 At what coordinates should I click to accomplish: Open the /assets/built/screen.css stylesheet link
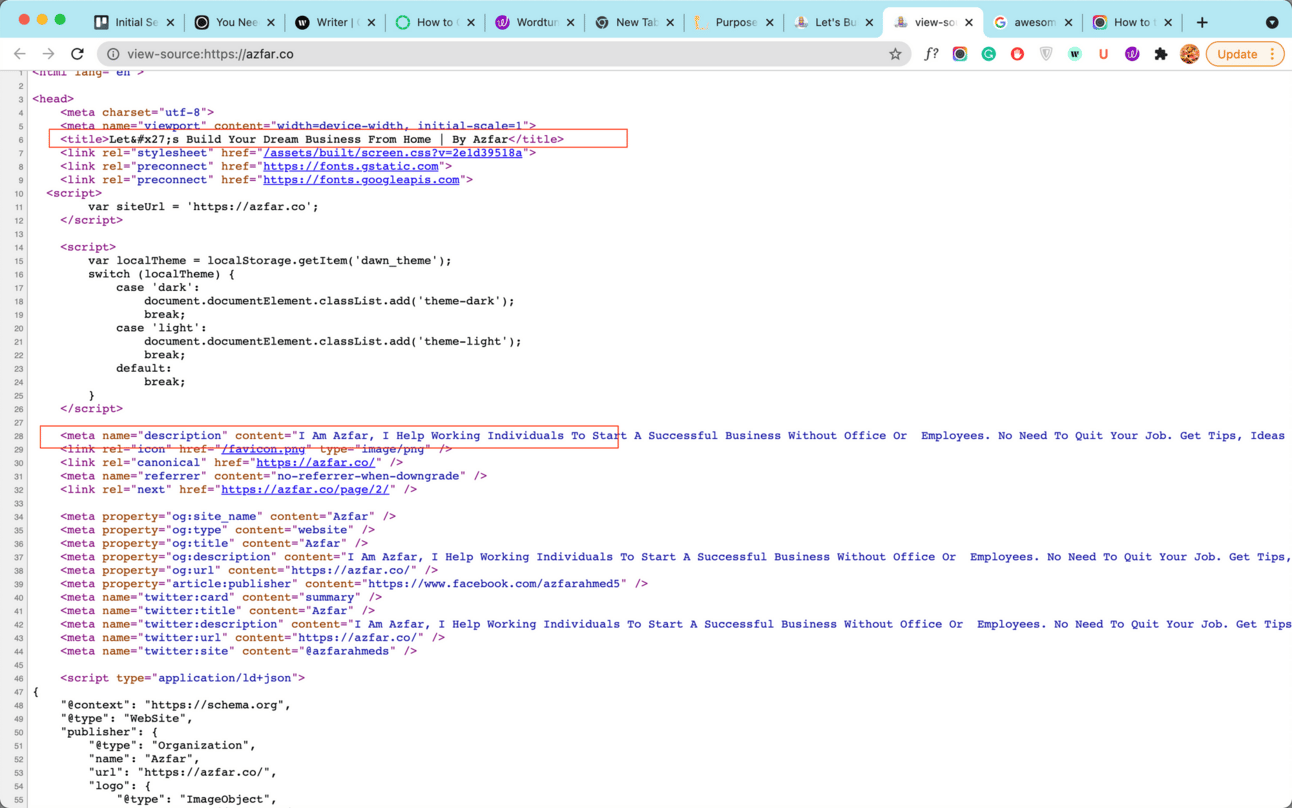[392, 153]
